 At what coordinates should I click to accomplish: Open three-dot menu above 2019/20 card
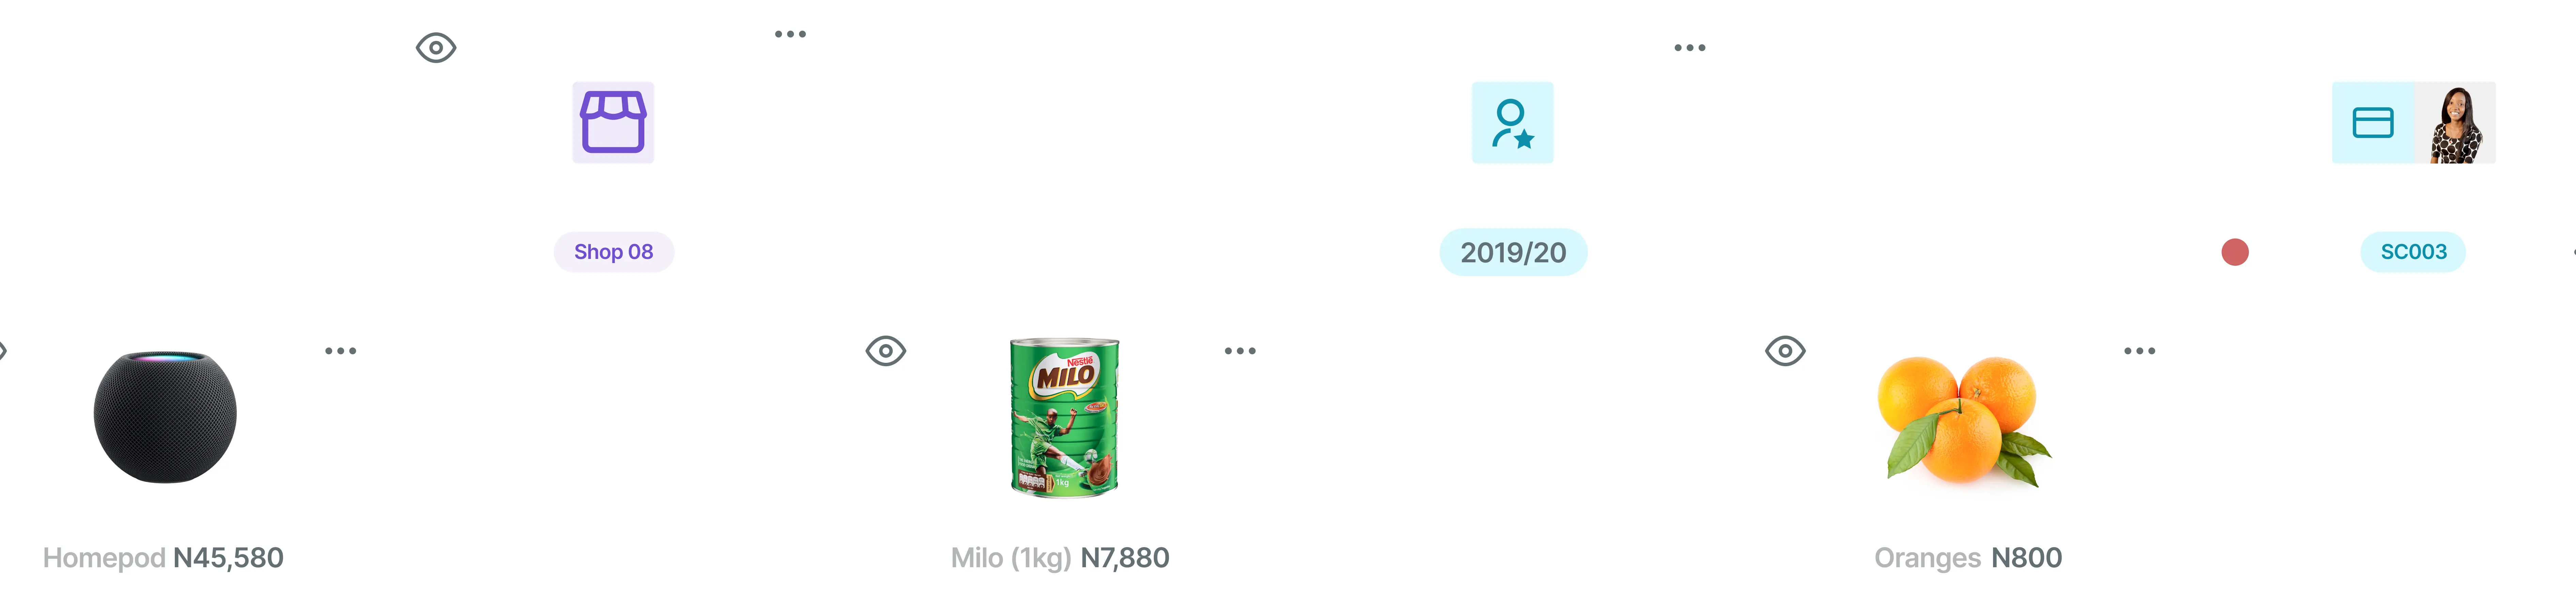[x=1690, y=47]
